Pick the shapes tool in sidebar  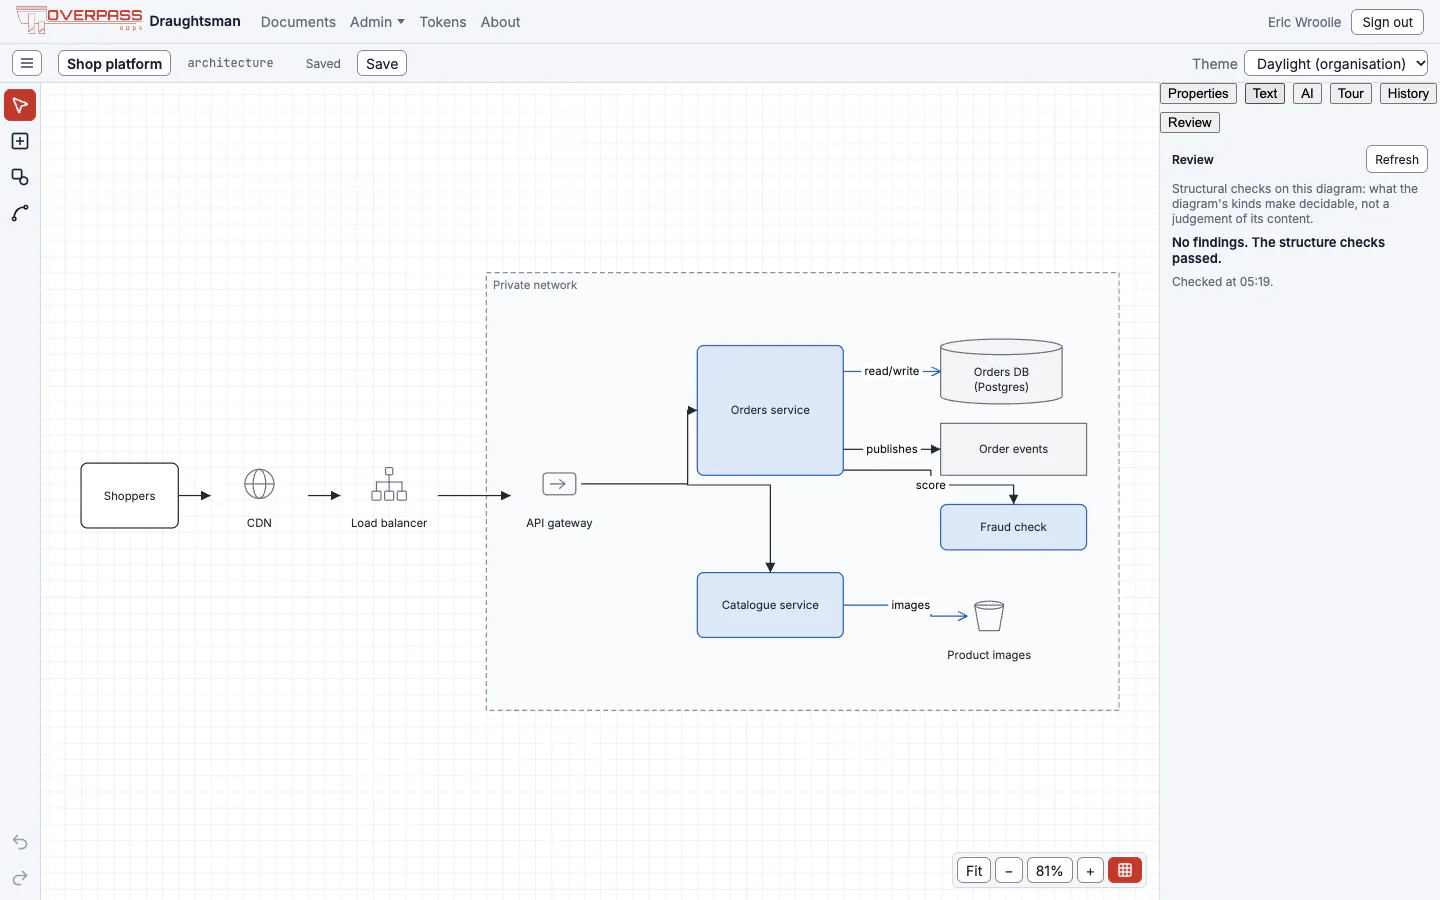tap(20, 177)
